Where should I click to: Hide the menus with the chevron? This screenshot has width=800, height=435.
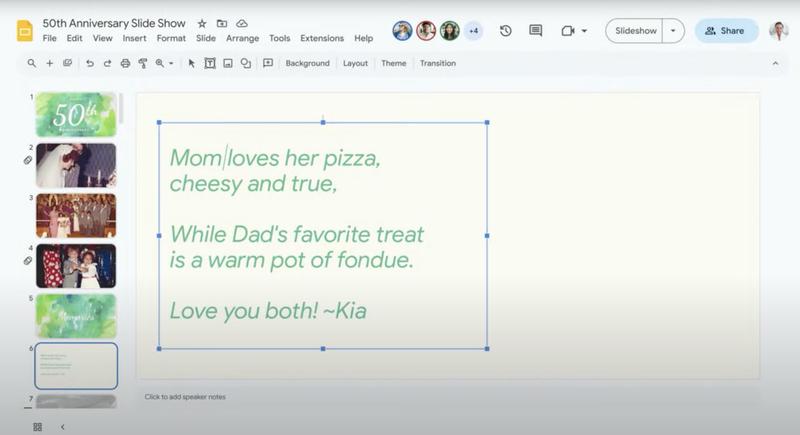point(775,63)
